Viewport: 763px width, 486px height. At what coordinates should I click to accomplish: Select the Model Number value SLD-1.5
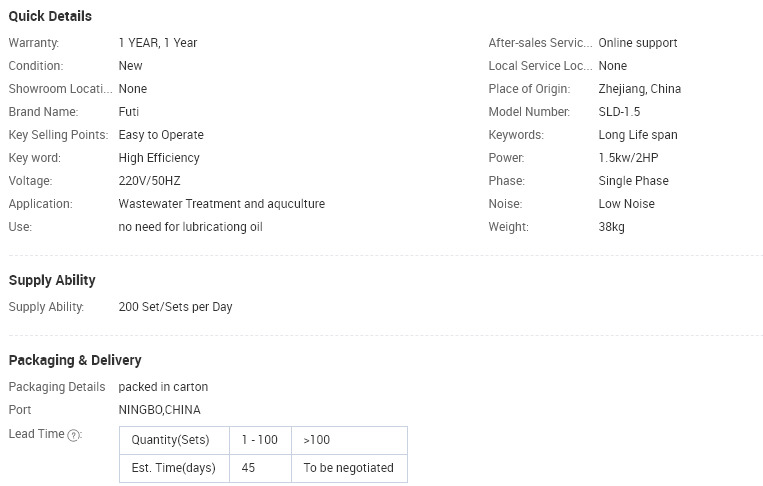619,112
